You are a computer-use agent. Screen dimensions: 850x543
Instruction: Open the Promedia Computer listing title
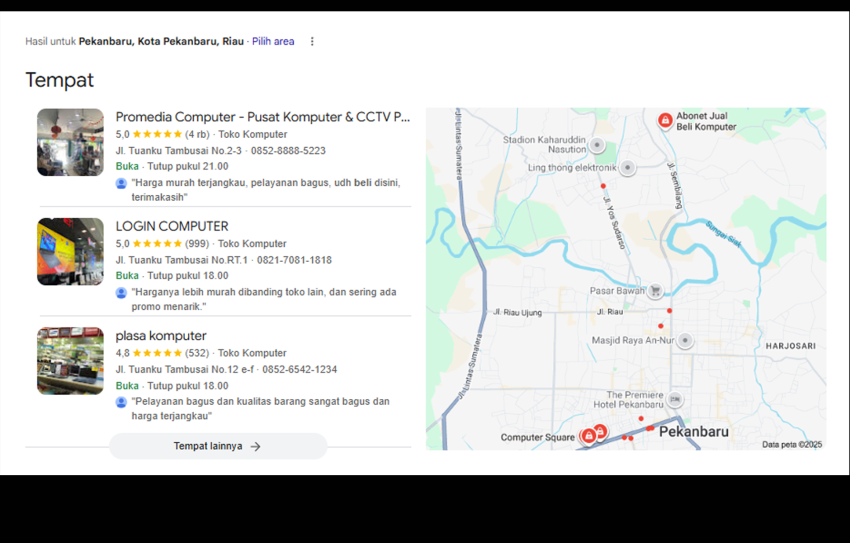(x=262, y=117)
